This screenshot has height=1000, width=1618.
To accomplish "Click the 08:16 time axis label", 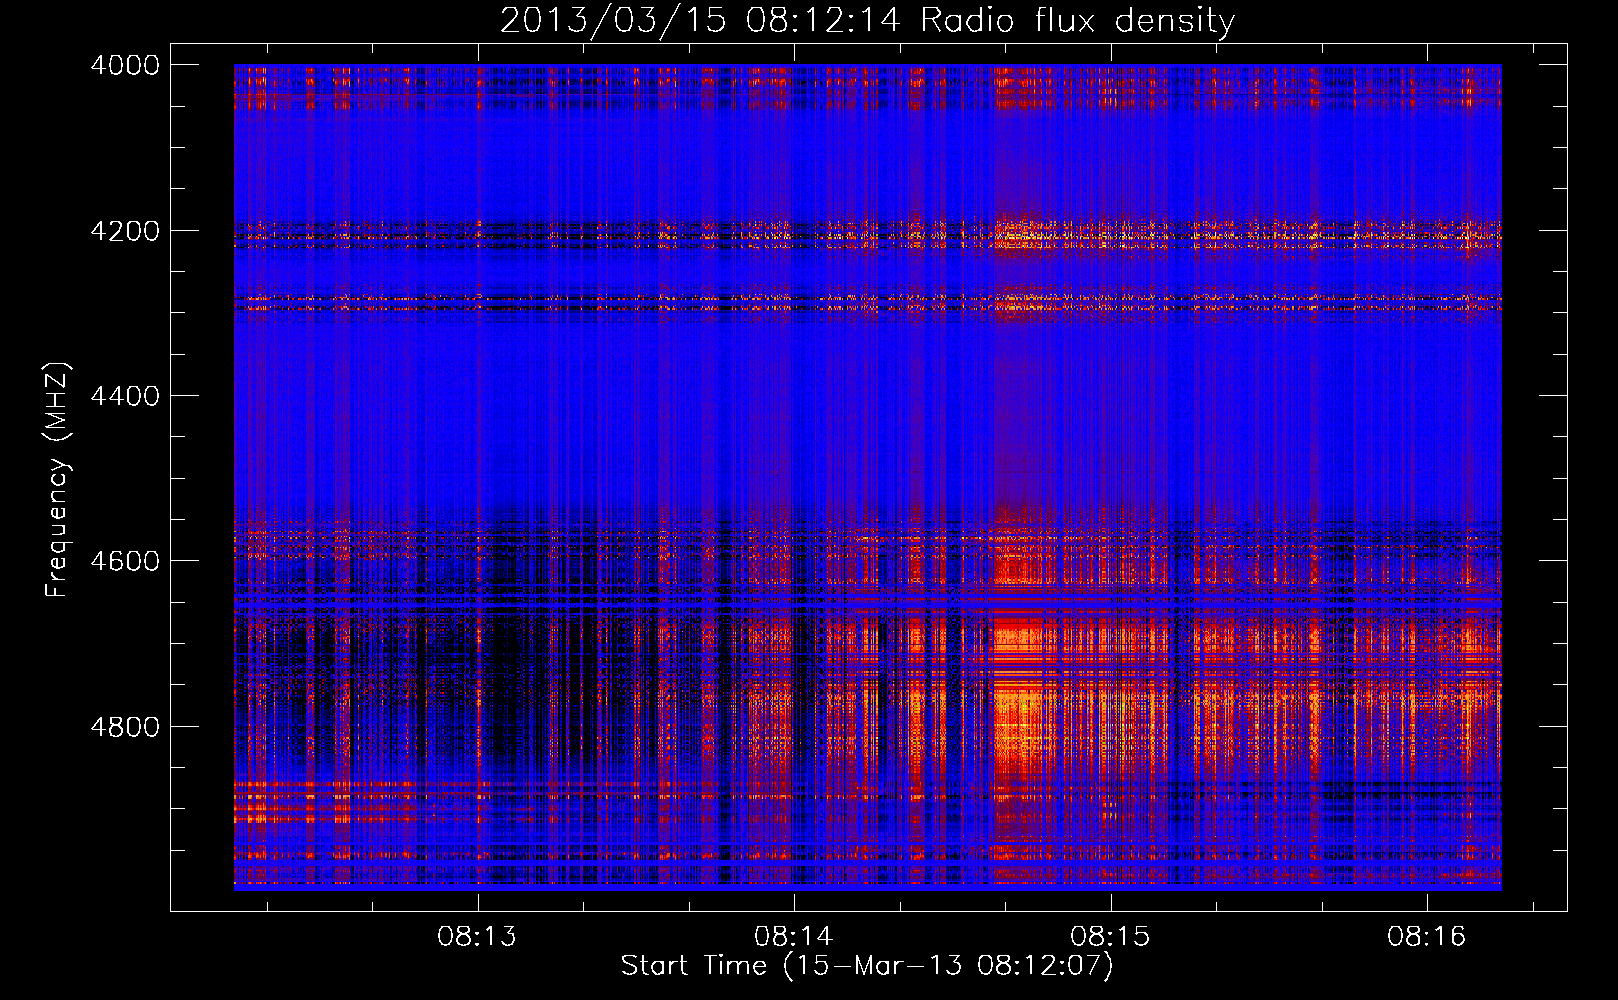I will 1426,937.
